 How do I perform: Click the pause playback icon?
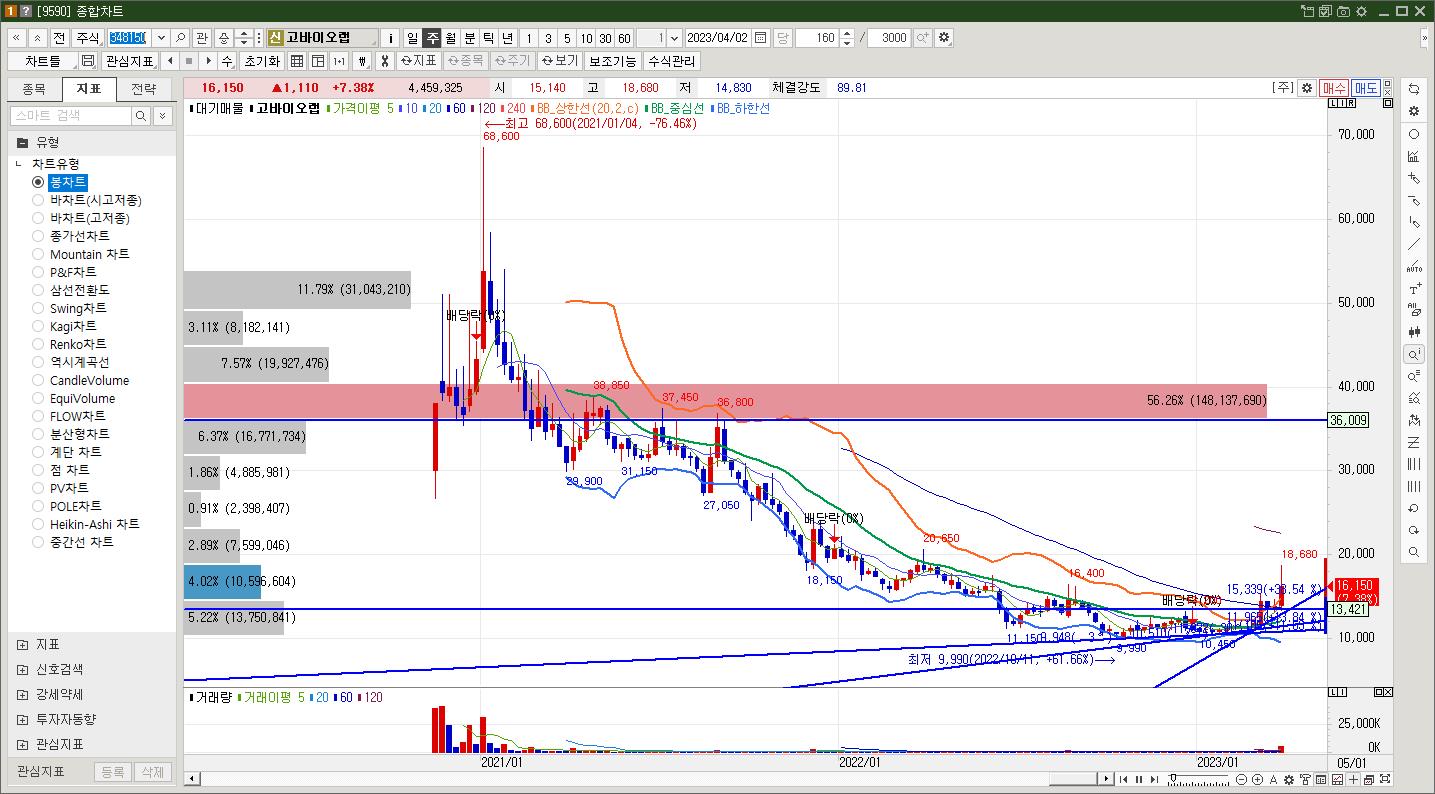click(1139, 779)
